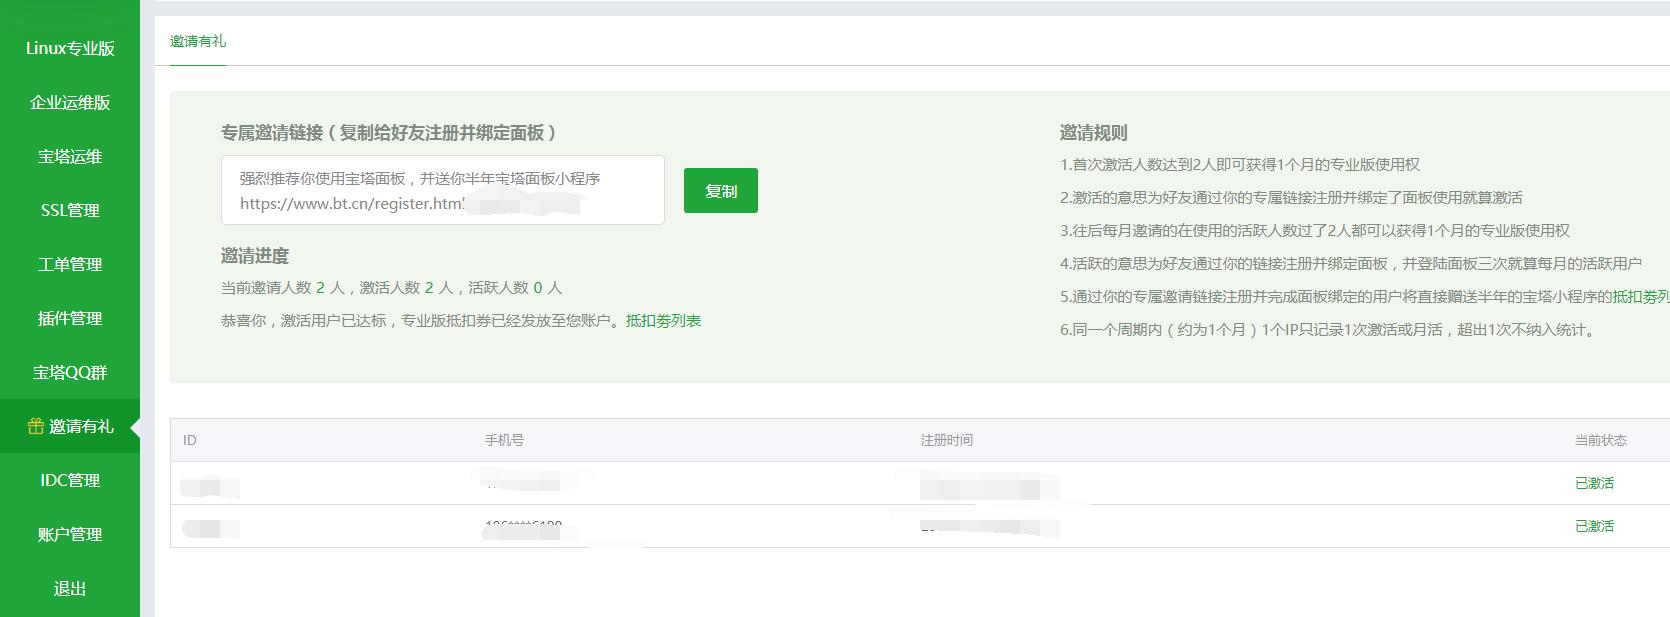The image size is (1670, 617).
Task: Click the 注册时间 column header
Action: (x=946, y=440)
